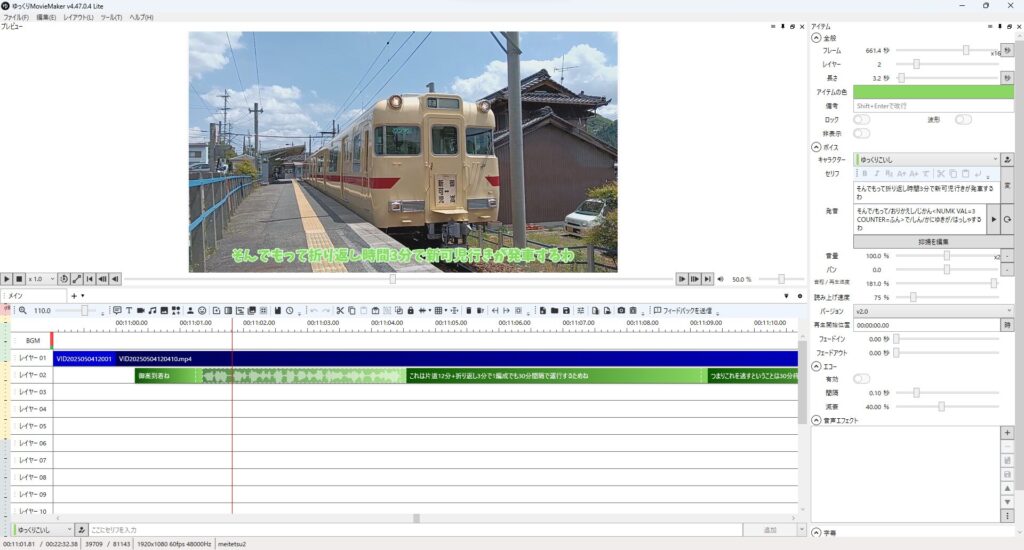Click the magnifier zoom icon on timeline toolbar
The height and width of the screenshot is (550, 1024).
tap(22, 311)
